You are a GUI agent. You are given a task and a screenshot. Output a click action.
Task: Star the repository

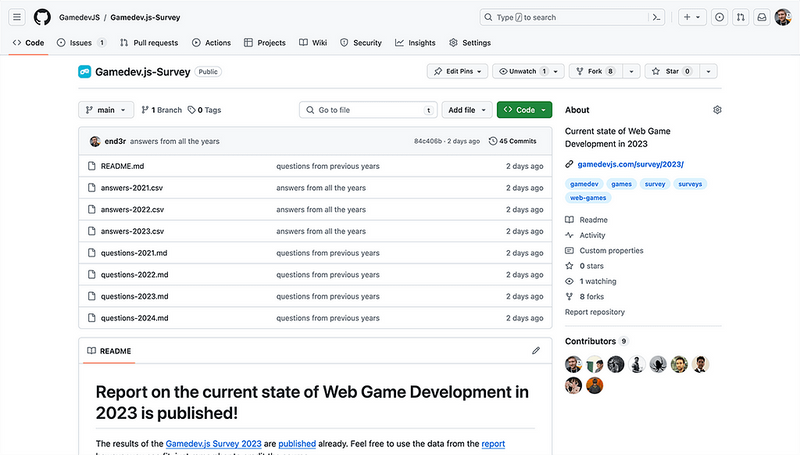(x=672, y=71)
